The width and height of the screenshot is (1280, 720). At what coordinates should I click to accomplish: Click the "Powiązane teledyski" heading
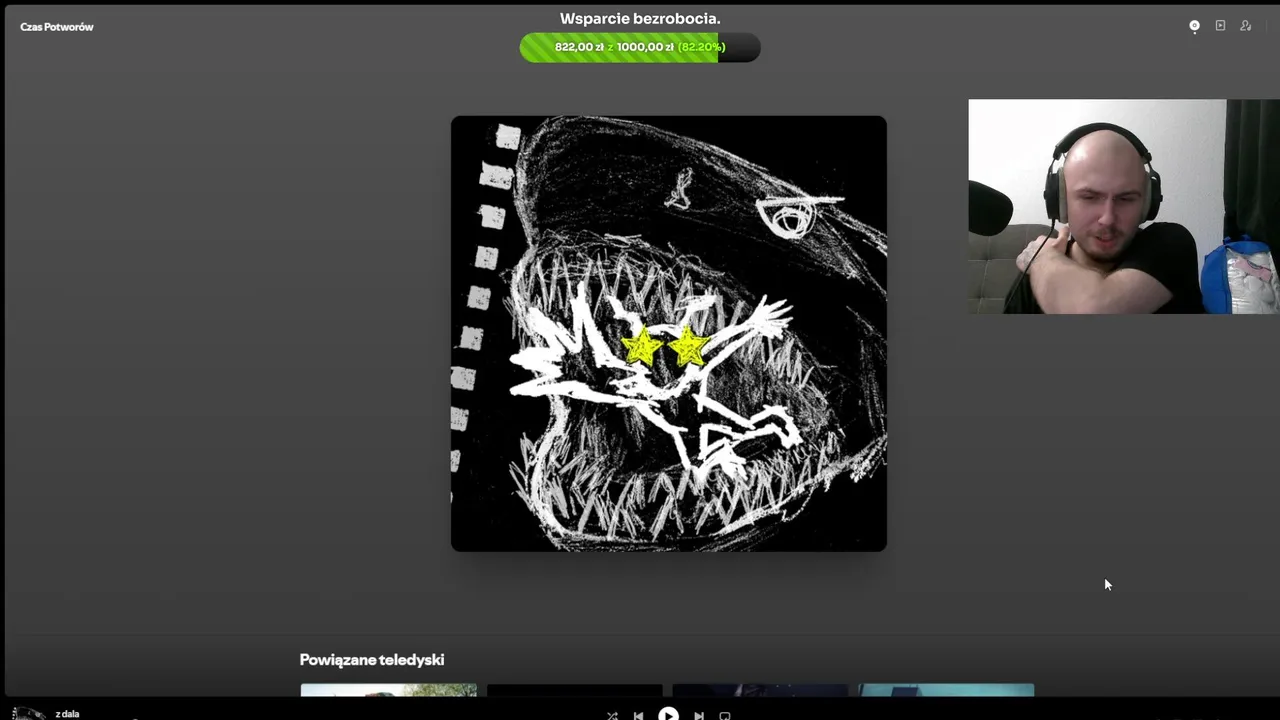(372, 660)
